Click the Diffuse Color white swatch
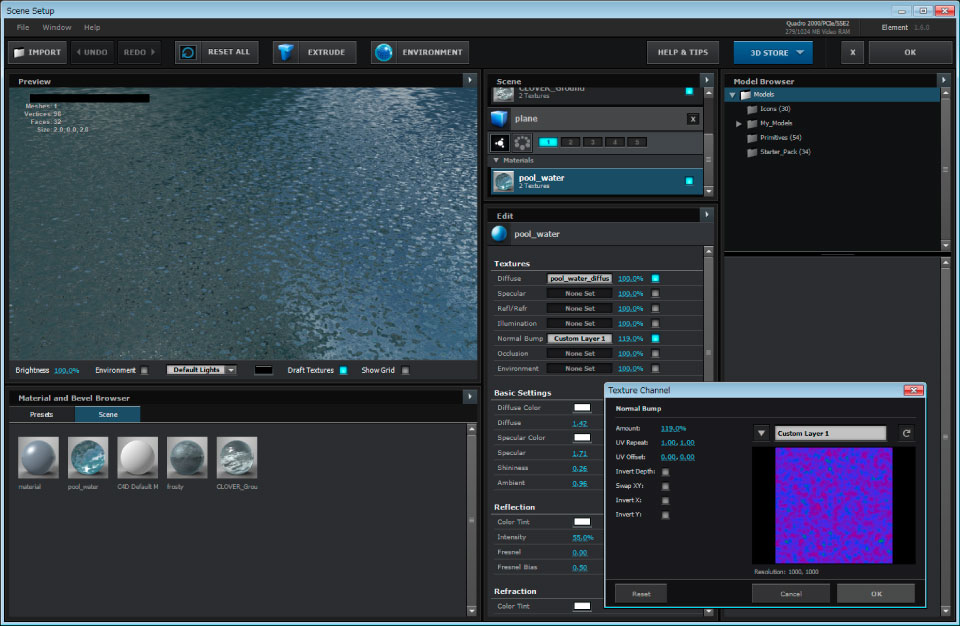 pyautogui.click(x=581, y=408)
